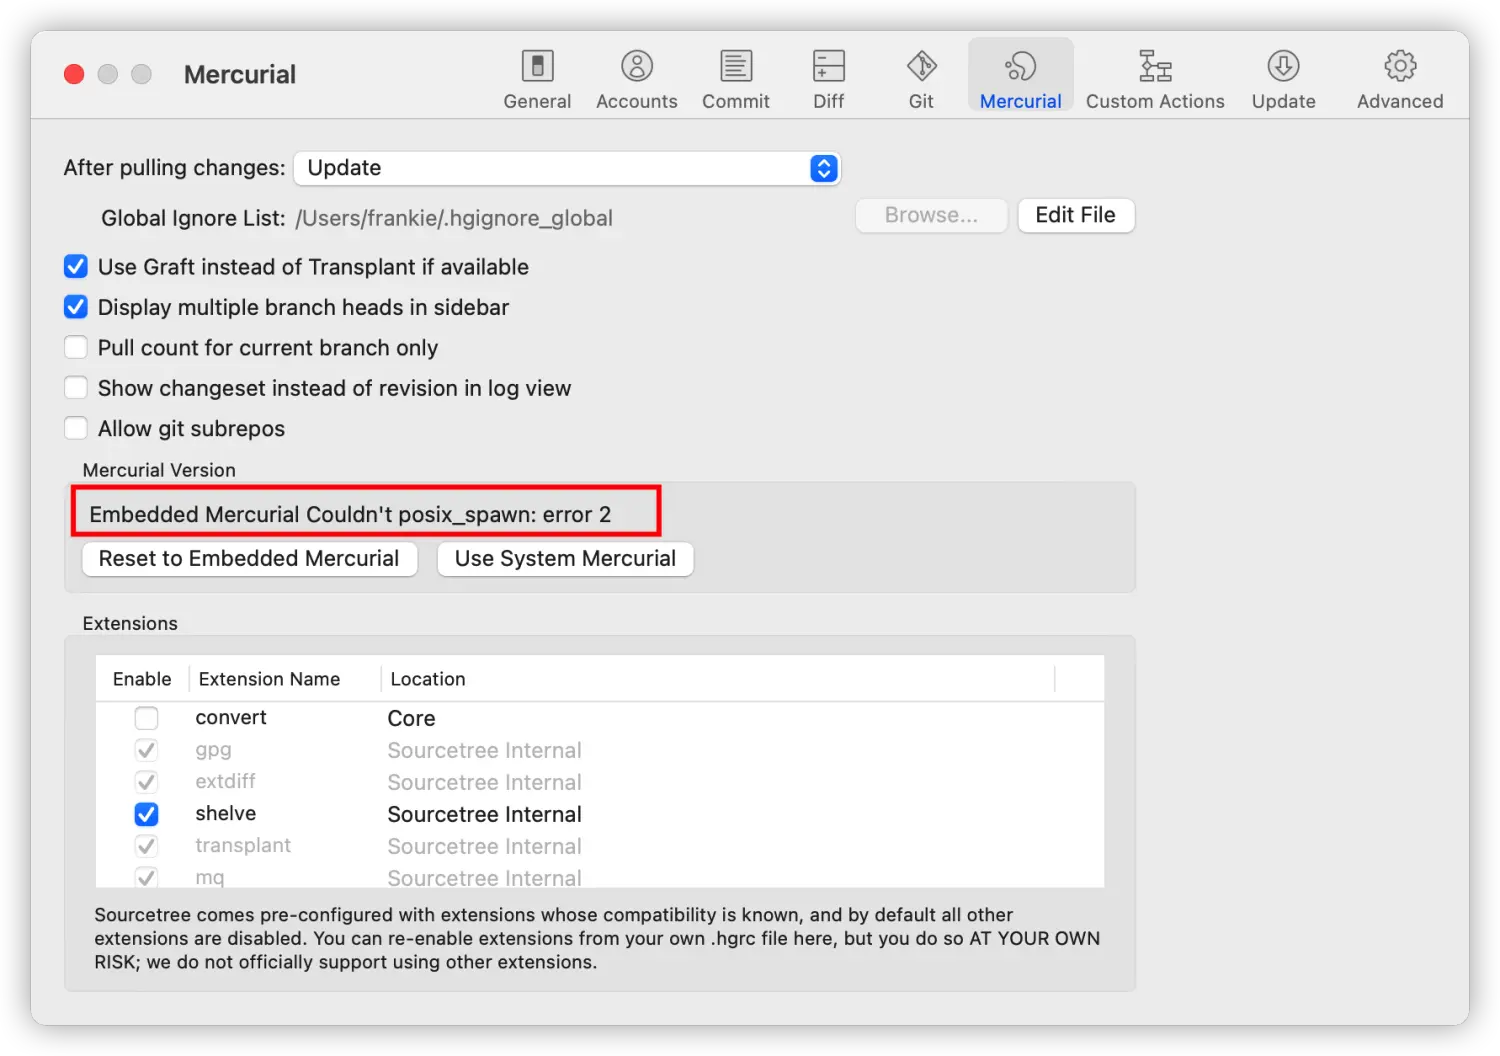This screenshot has height=1056, width=1500.
Task: Open After pulling changes dropdown
Action: 567,168
